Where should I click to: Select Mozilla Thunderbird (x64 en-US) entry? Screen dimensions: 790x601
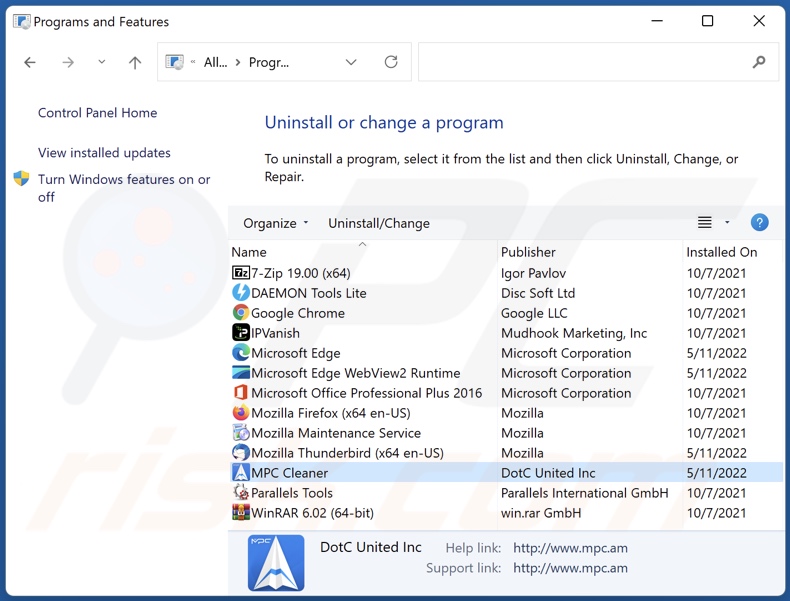click(x=506, y=452)
